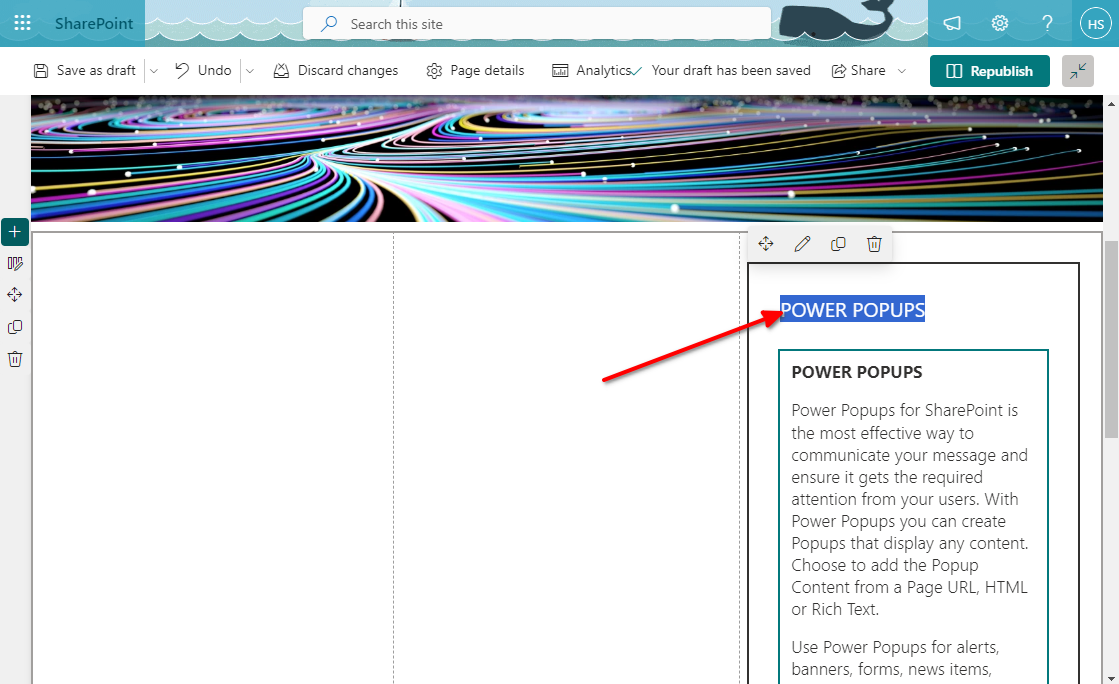Duplicate the section from the left rail
Screen dimensions: 1119x684
click(15, 327)
